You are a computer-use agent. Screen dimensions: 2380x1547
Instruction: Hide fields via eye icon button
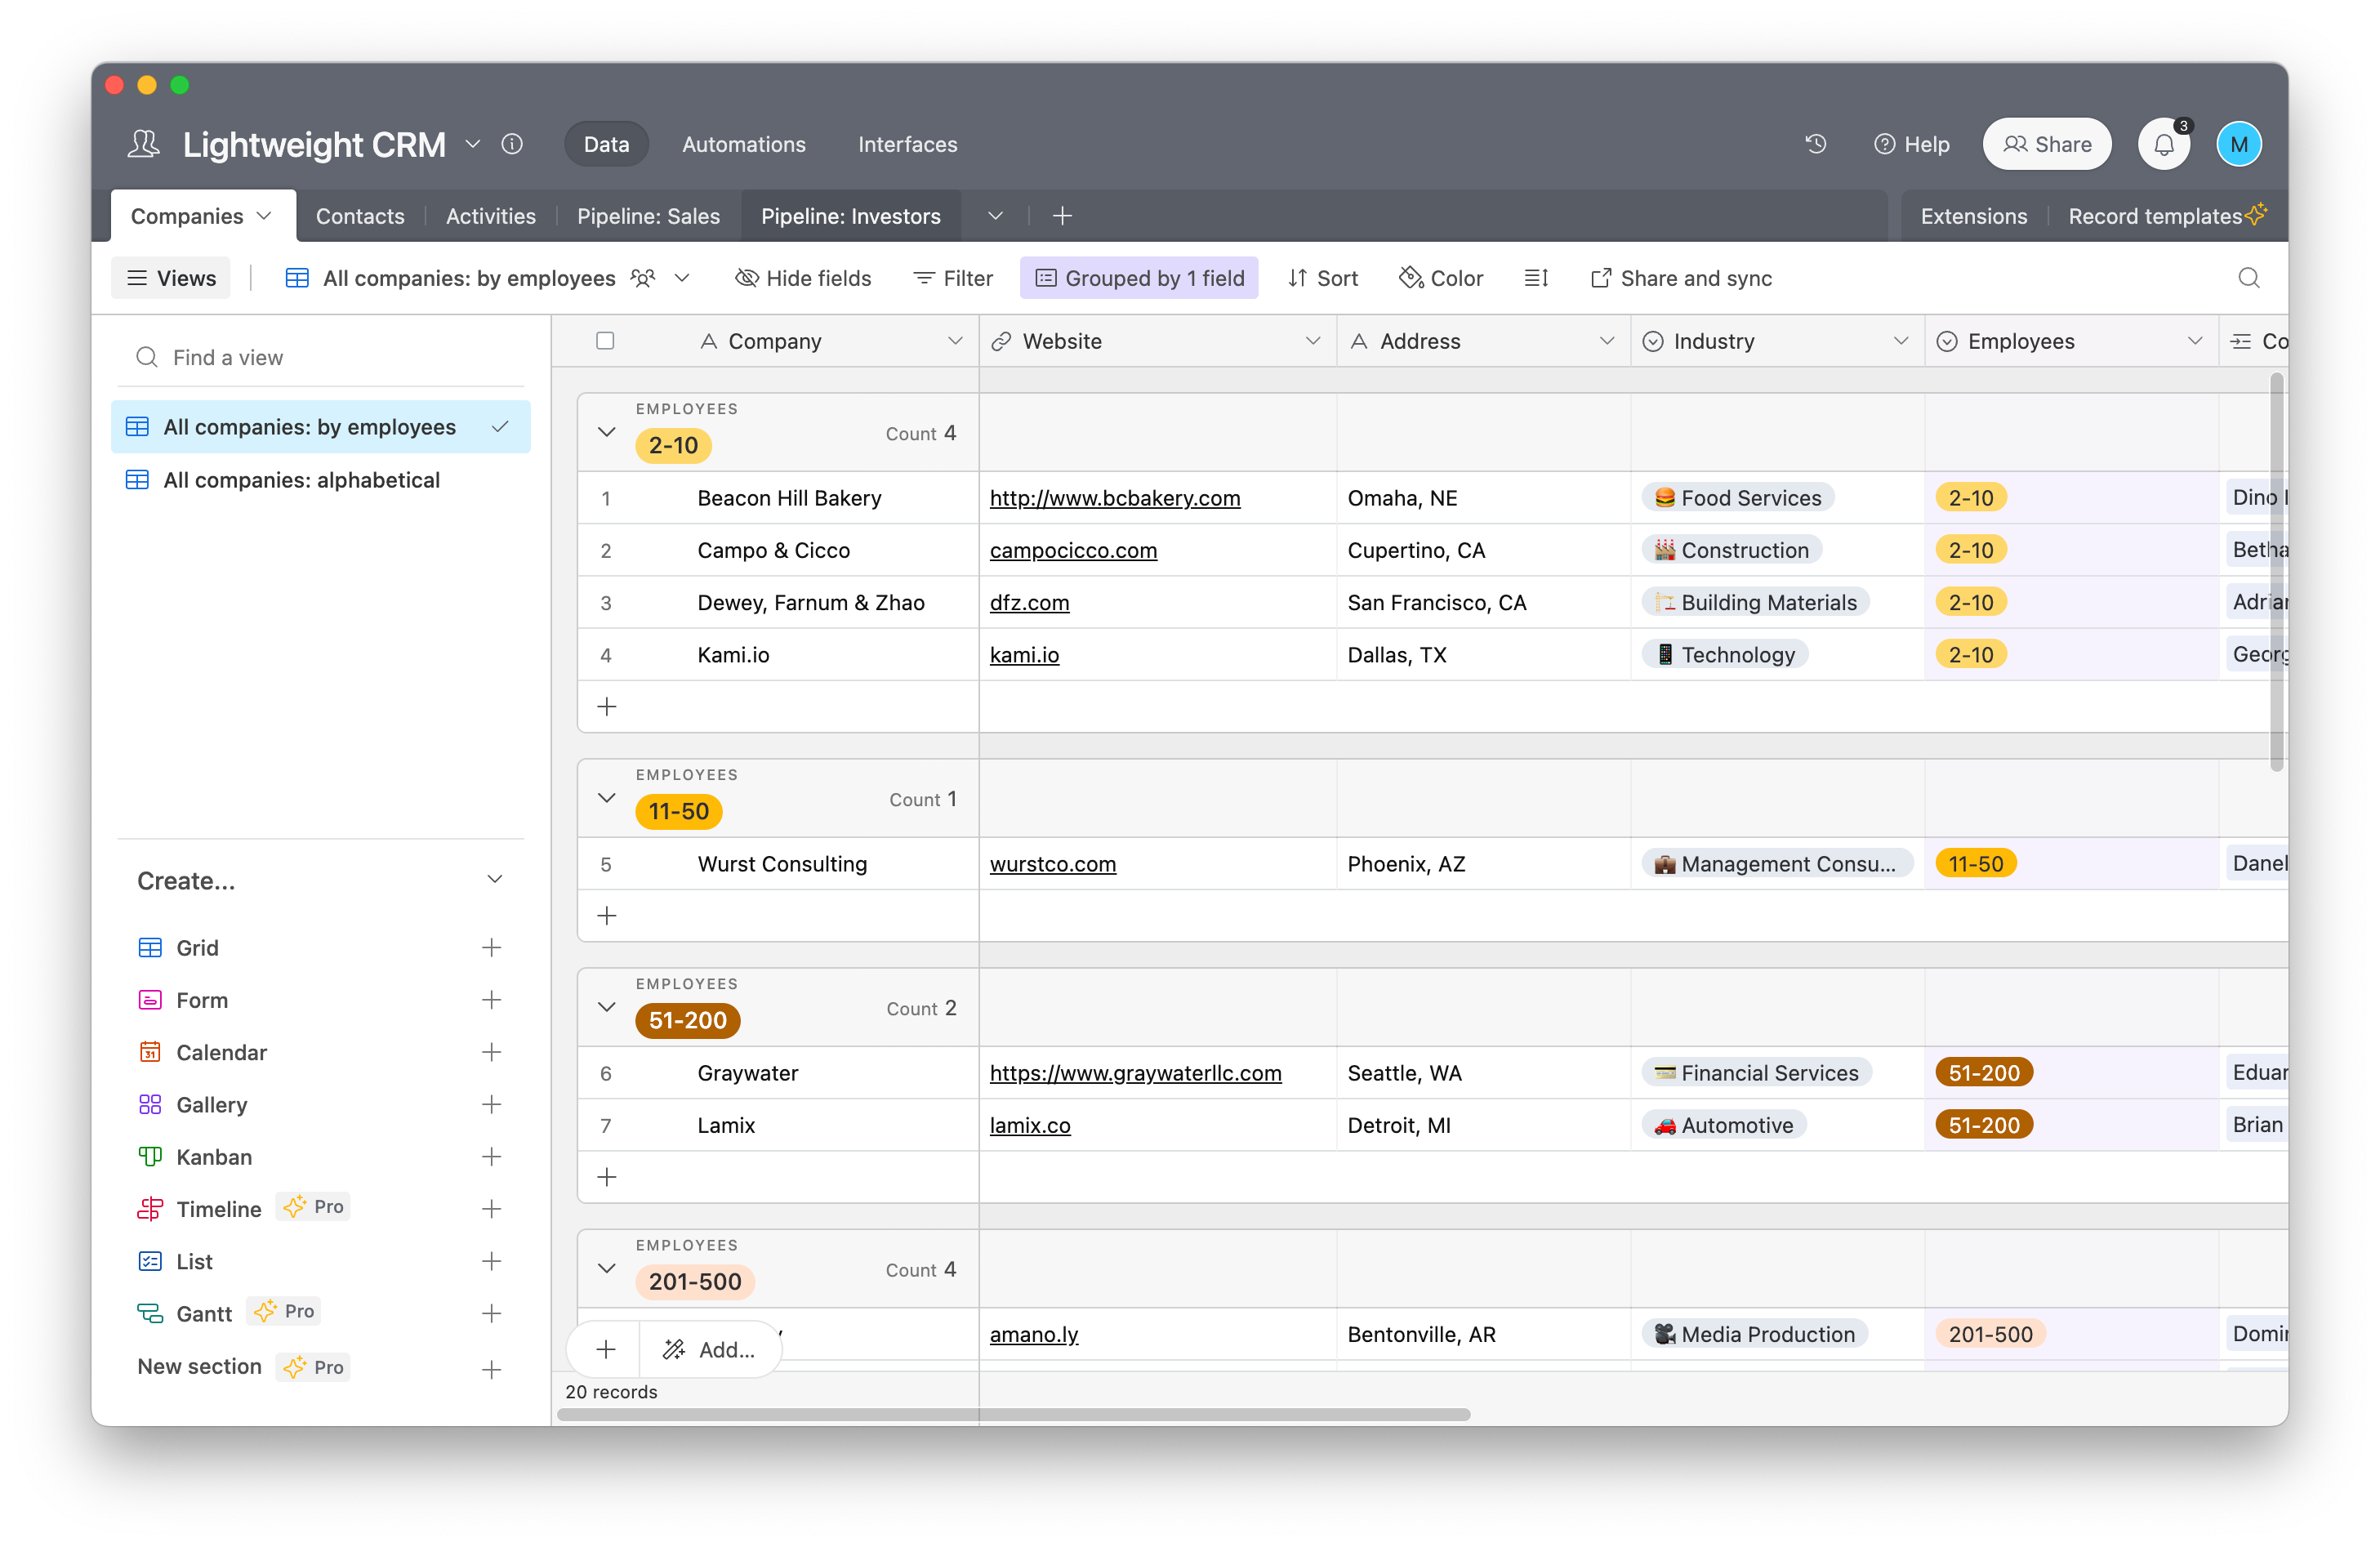[803, 278]
